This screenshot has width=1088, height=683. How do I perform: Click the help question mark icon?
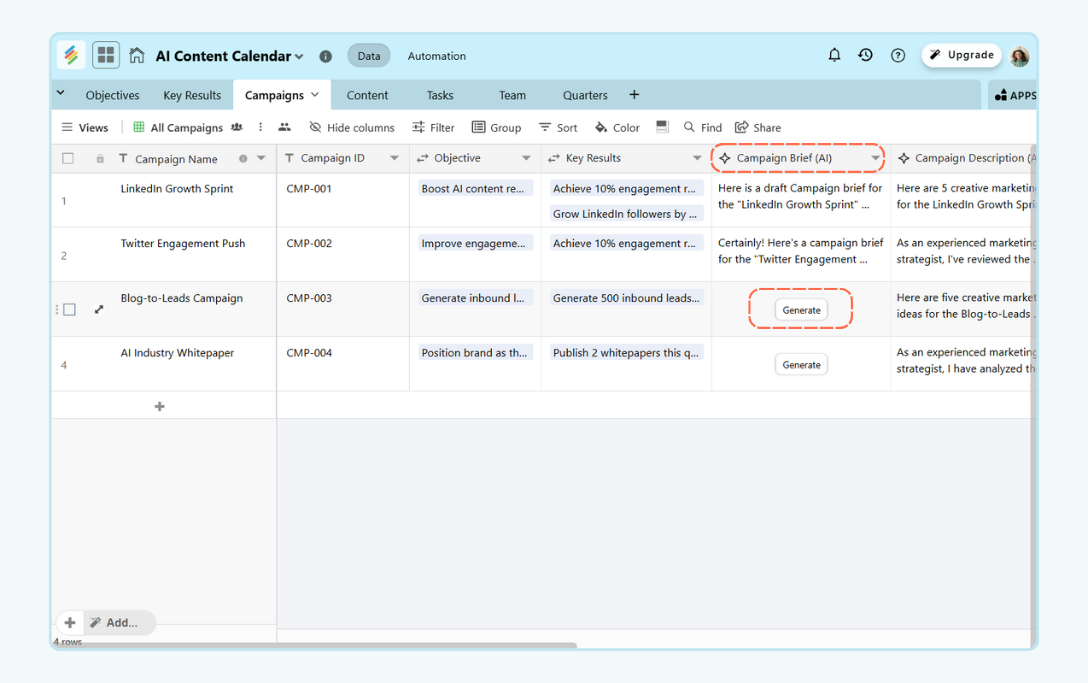click(898, 56)
